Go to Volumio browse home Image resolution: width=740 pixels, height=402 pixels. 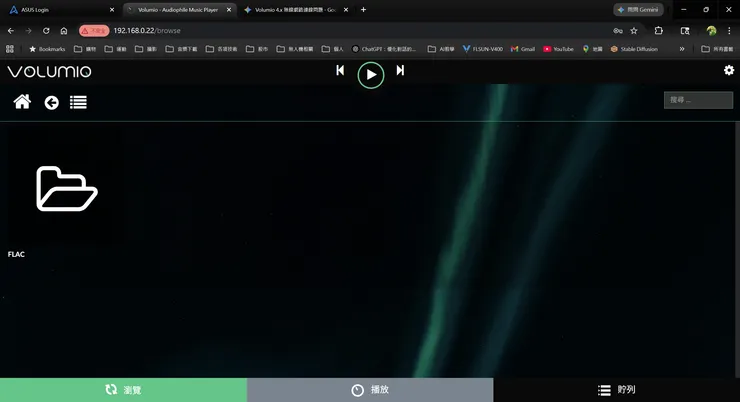tap(22, 102)
